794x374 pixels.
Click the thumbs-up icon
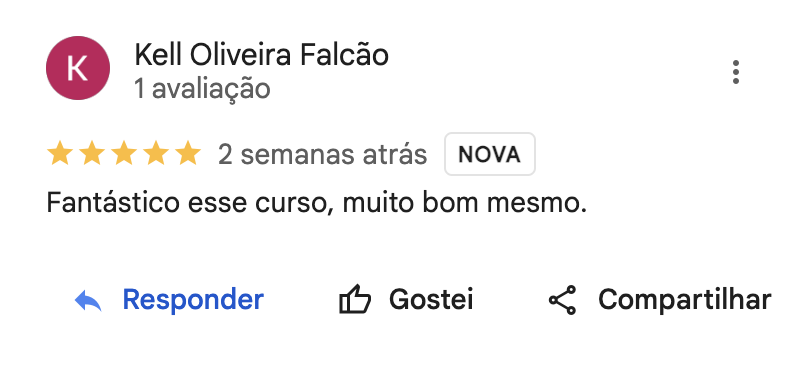[354, 300]
